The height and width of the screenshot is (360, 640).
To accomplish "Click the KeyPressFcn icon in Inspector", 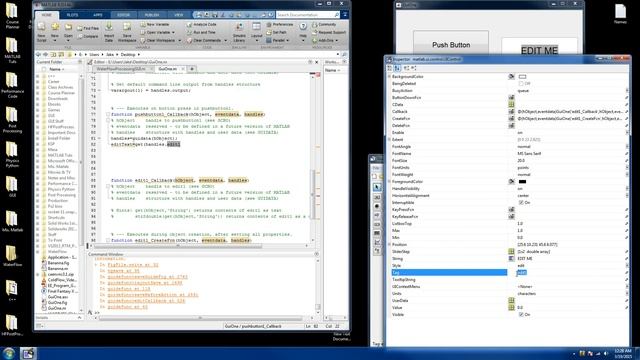I will pyautogui.click(x=511, y=209).
